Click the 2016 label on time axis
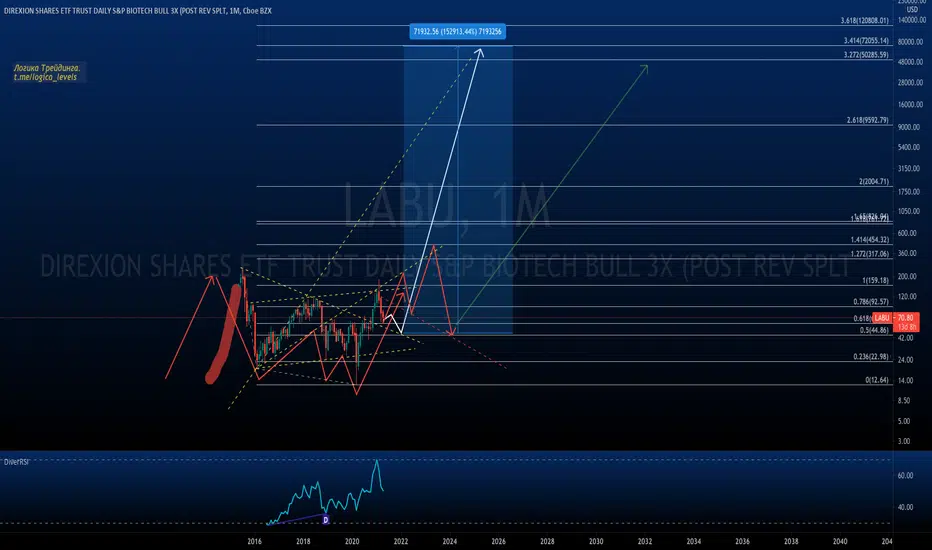 pyautogui.click(x=254, y=542)
